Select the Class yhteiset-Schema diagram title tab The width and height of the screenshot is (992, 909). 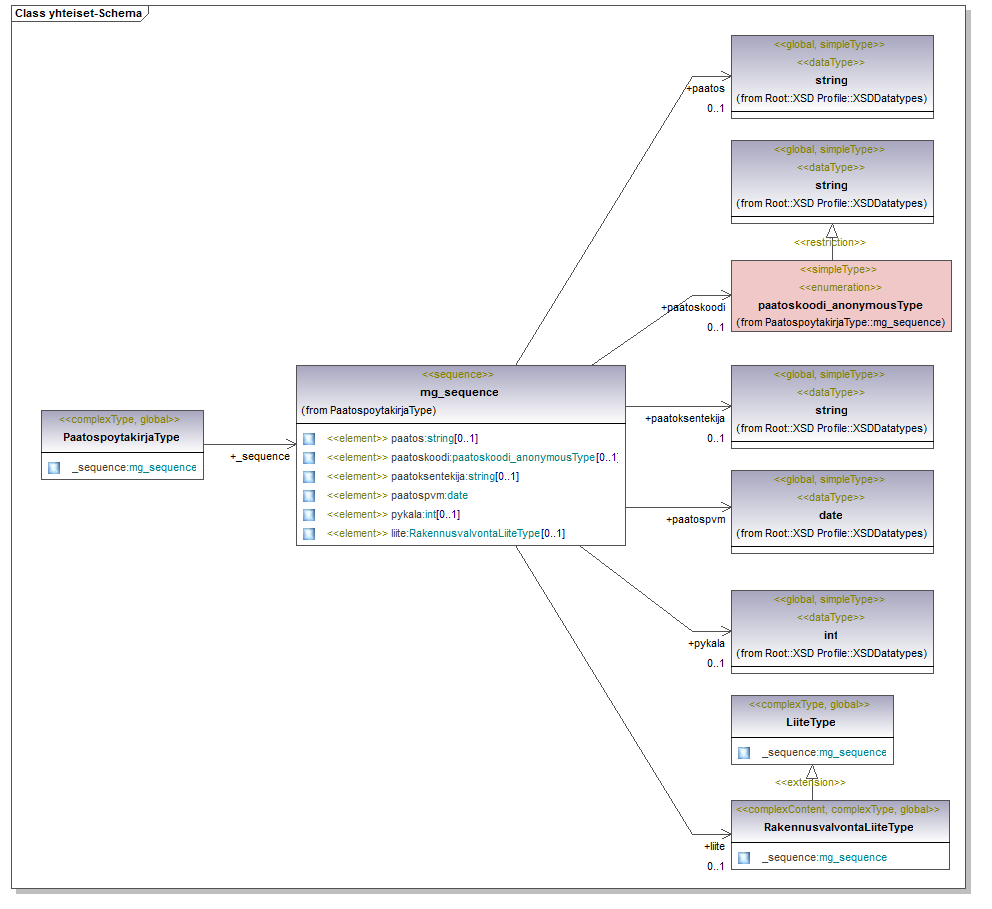[x=78, y=14]
